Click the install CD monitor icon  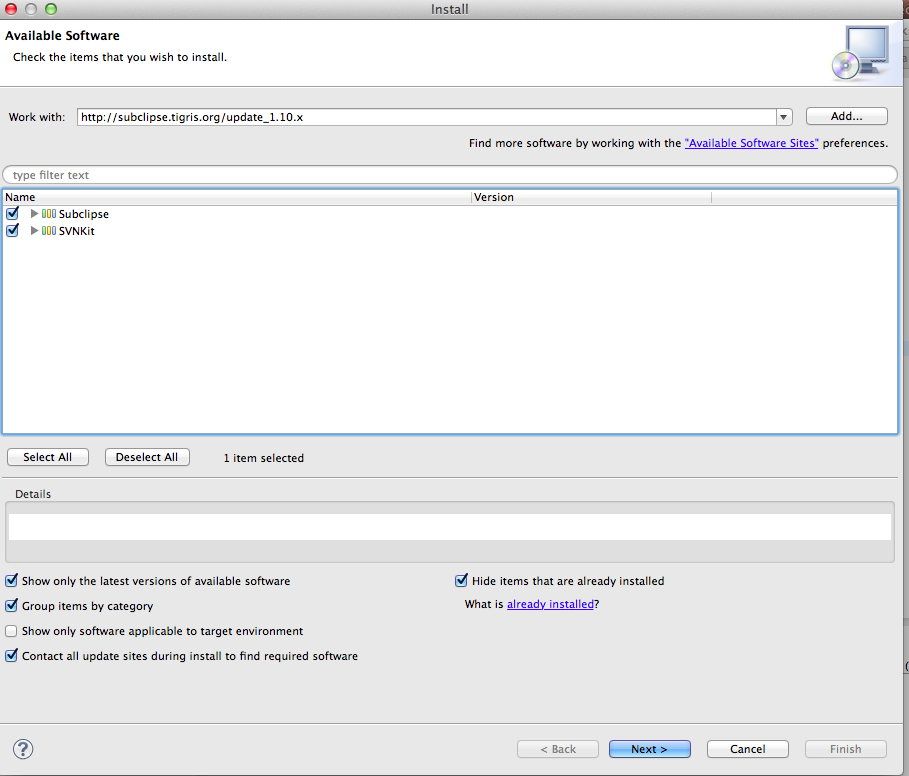(858, 53)
